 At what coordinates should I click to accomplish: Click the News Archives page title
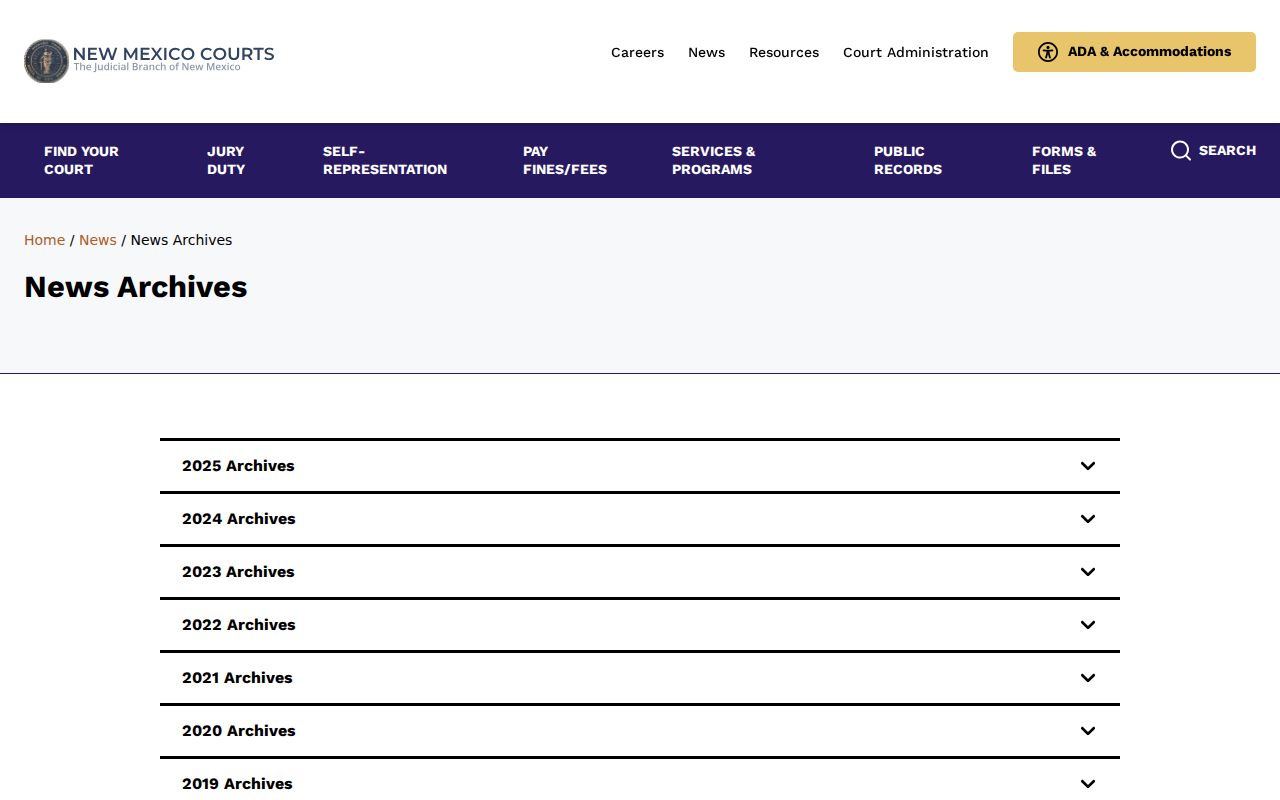coord(136,287)
